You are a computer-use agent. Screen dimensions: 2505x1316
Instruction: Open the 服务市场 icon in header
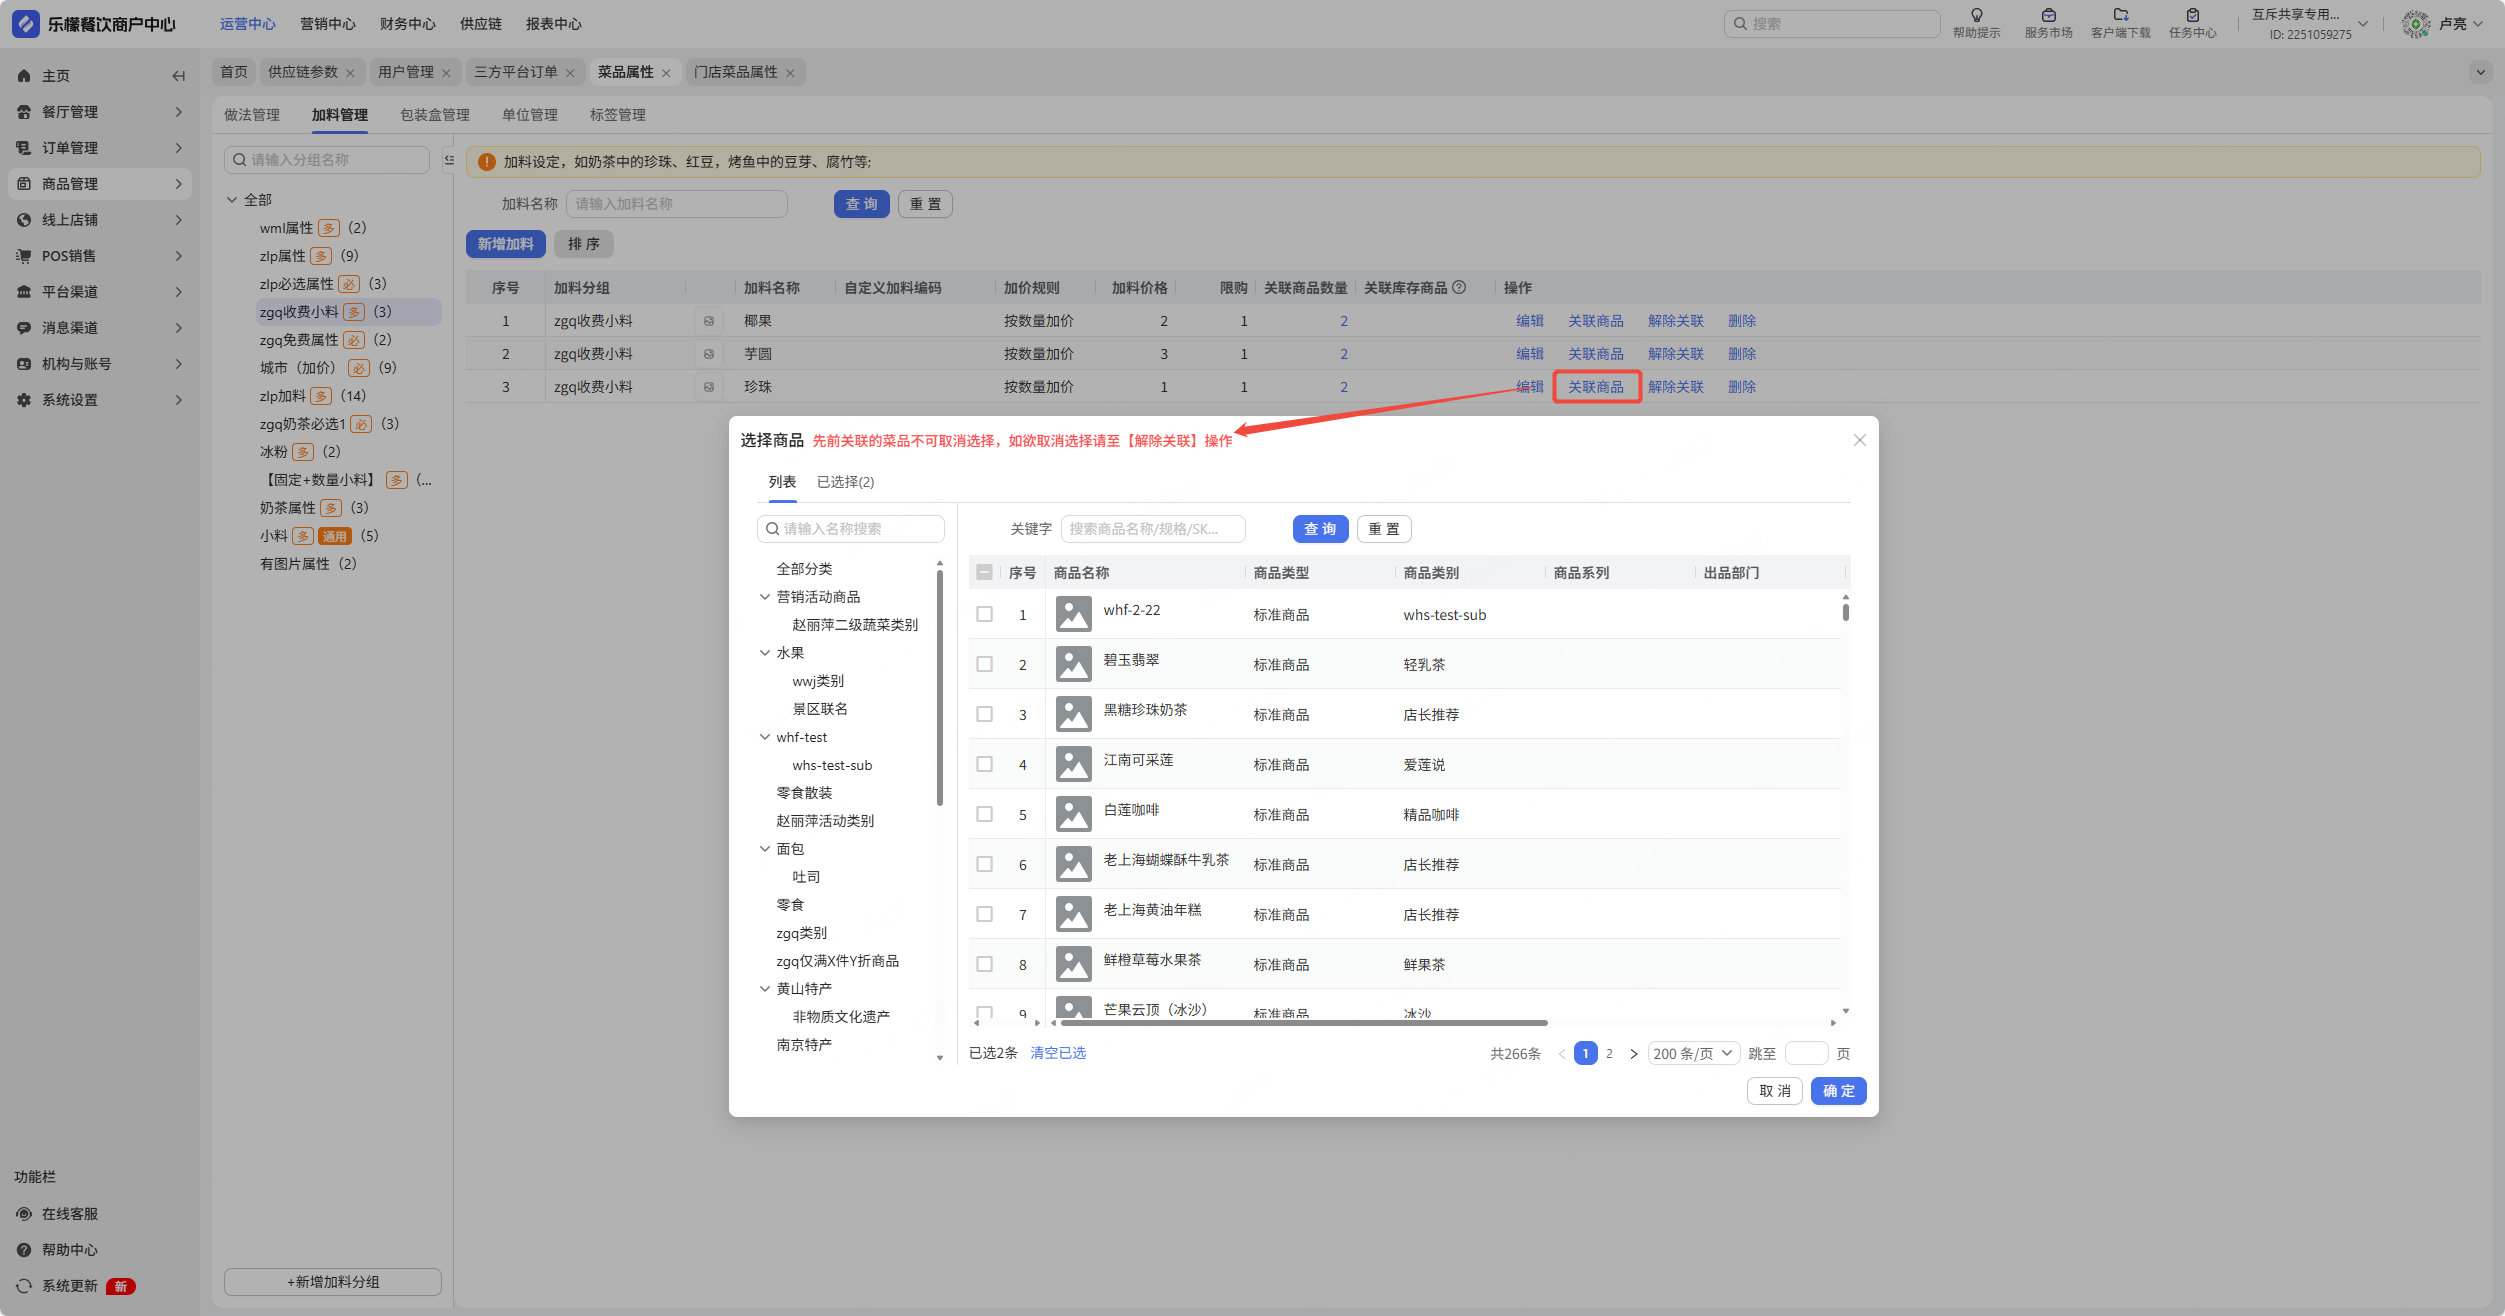(x=2048, y=15)
